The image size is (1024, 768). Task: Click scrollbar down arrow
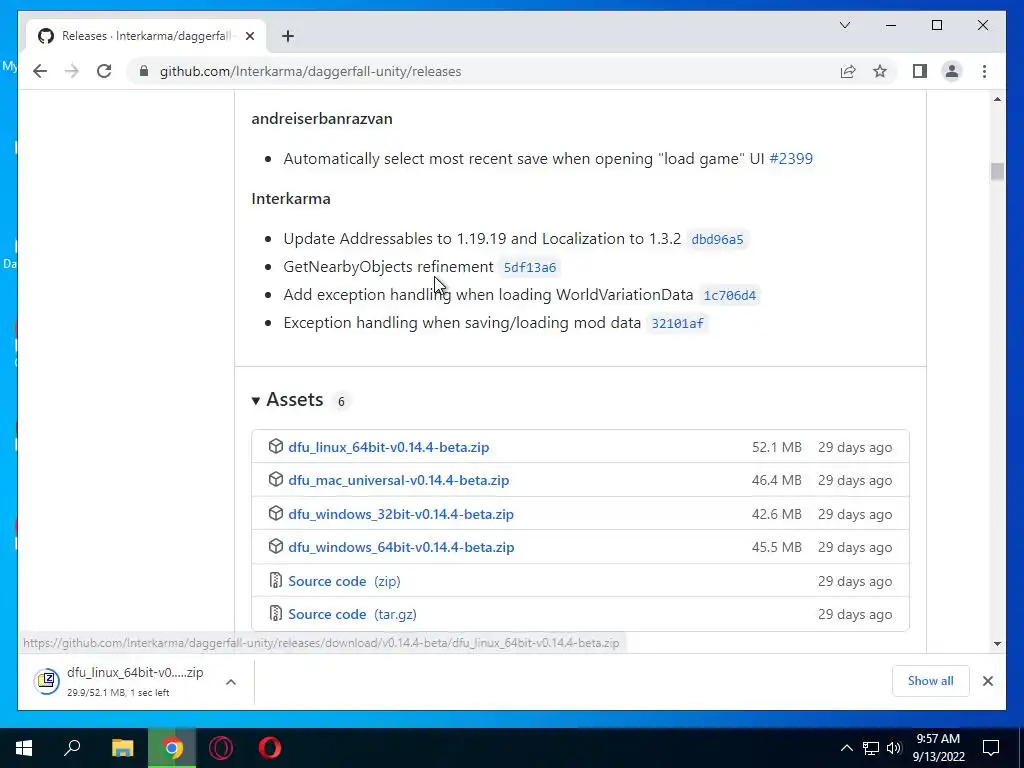(997, 644)
